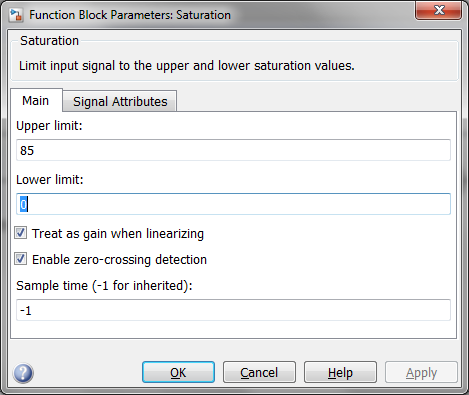Confirm settings with the OK button
Image resolution: width=469 pixels, height=395 pixels.
pos(178,372)
